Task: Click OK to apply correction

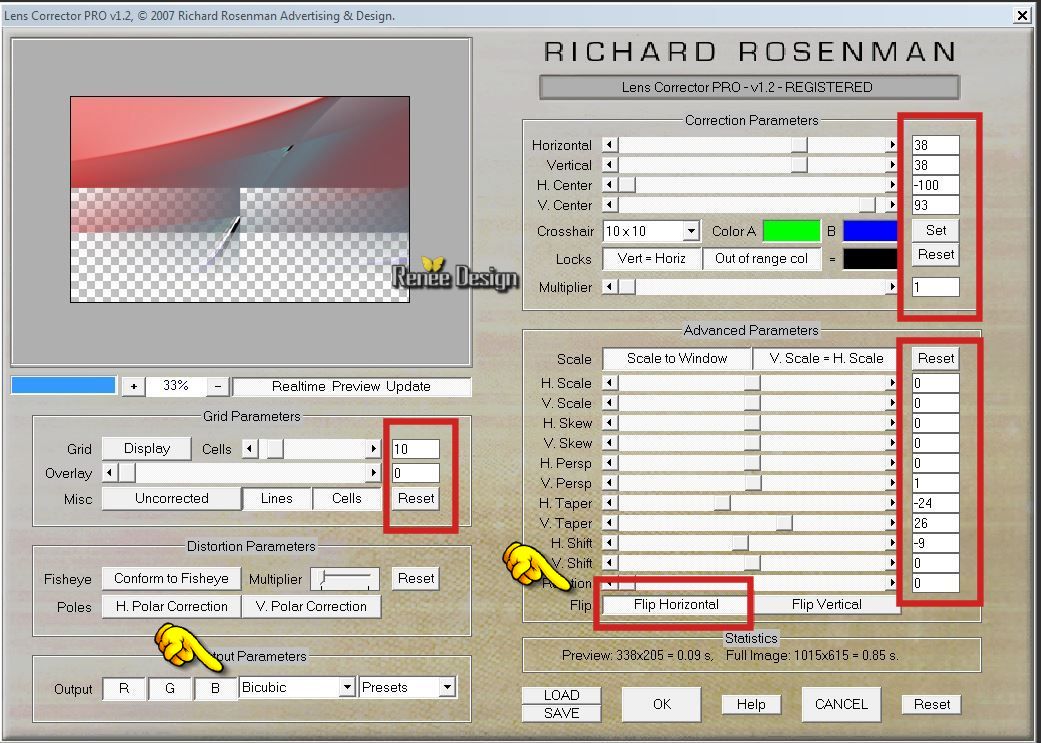Action: coord(661,704)
